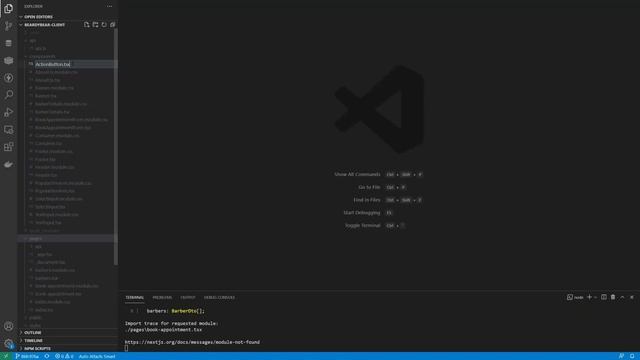640x360 pixels.
Task: Open remote window indicator in status bar
Action: click(x=6, y=356)
